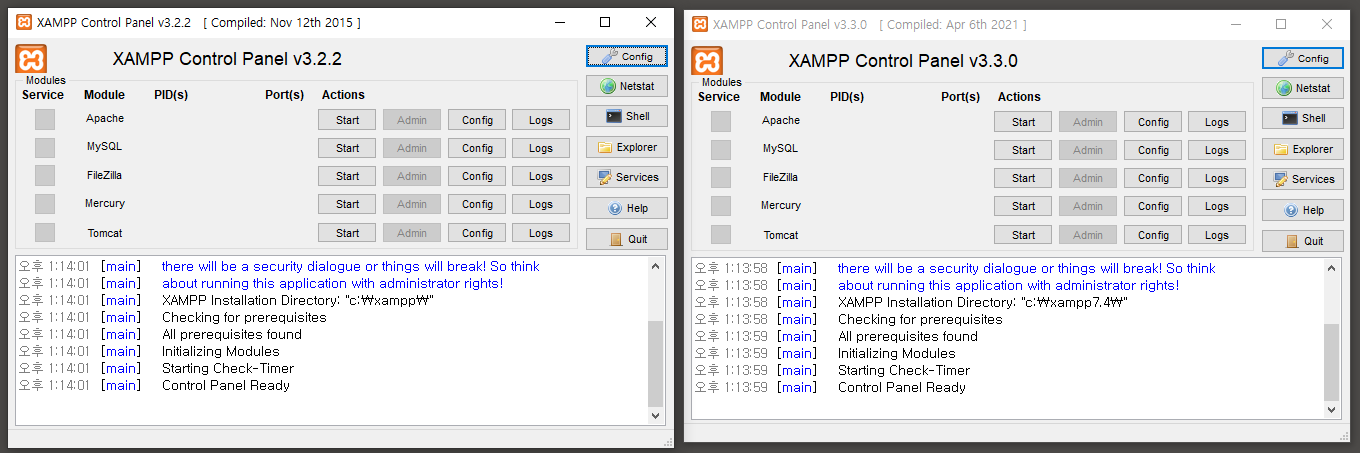Start FileZilla in v3.2.2 window
Viewport: 1360px width, 453px height.
[347, 176]
